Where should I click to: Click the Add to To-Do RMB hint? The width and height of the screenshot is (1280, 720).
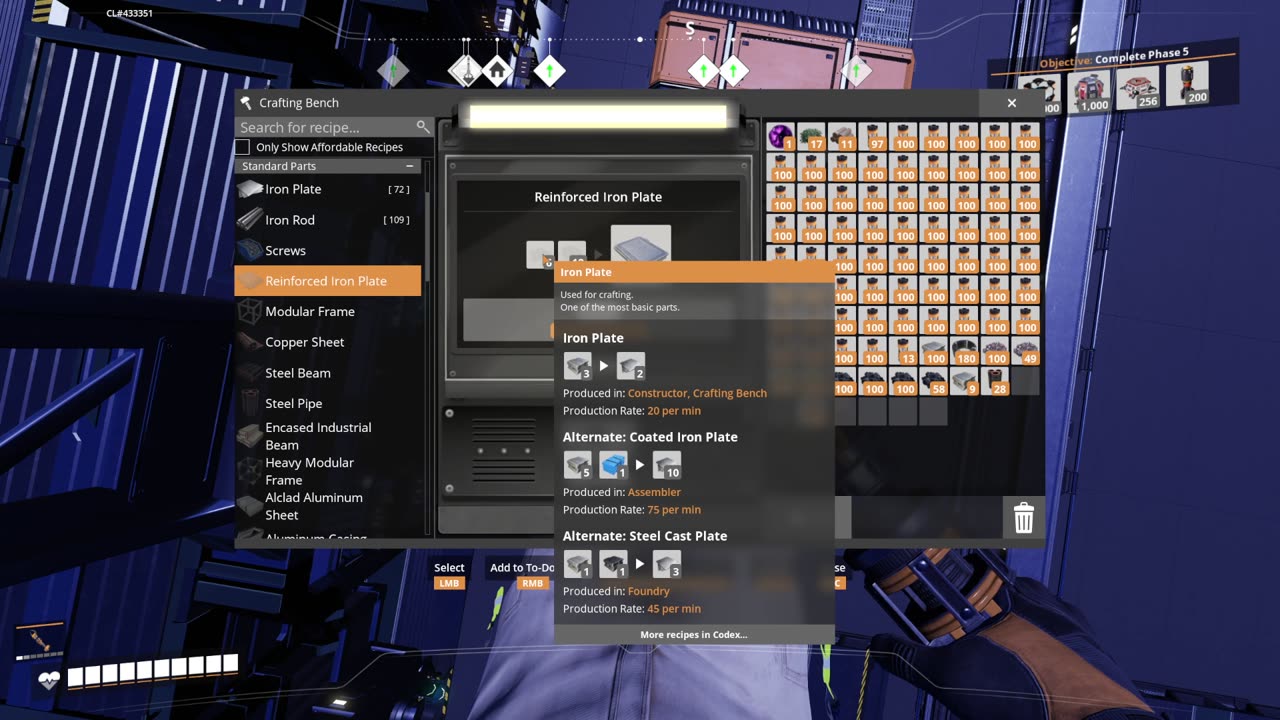click(x=522, y=575)
